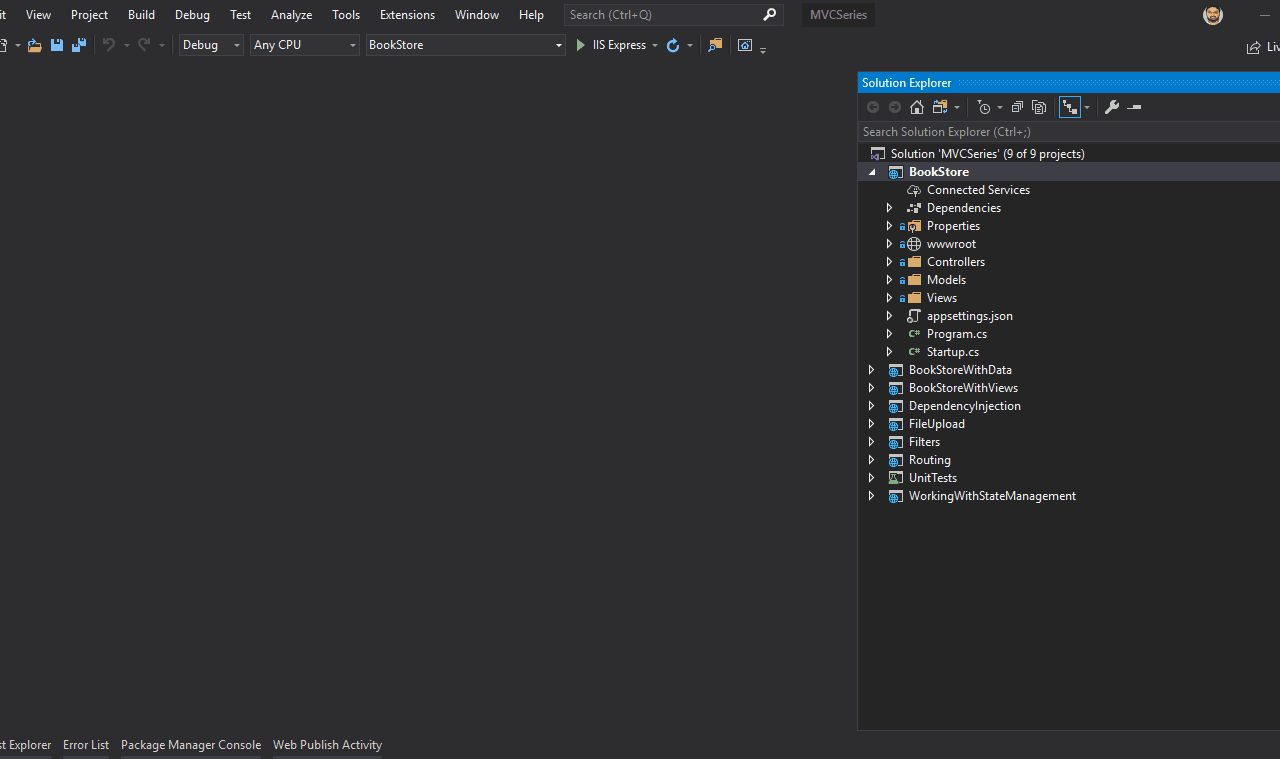Toggle Track Active Item button in Solution Explorer
The width and height of the screenshot is (1280, 759).
[1069, 107]
